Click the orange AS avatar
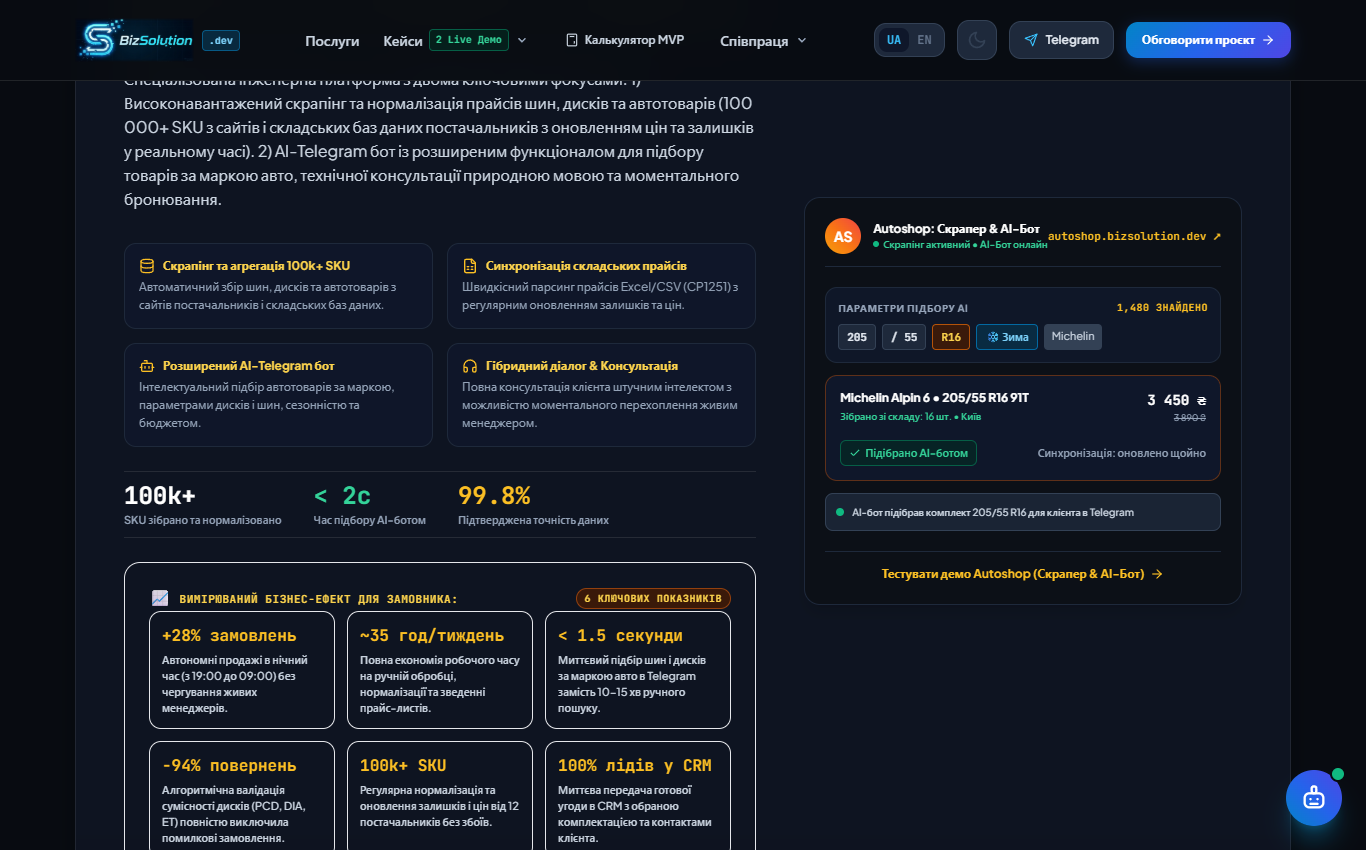The image size is (1366, 850). pyautogui.click(x=843, y=236)
